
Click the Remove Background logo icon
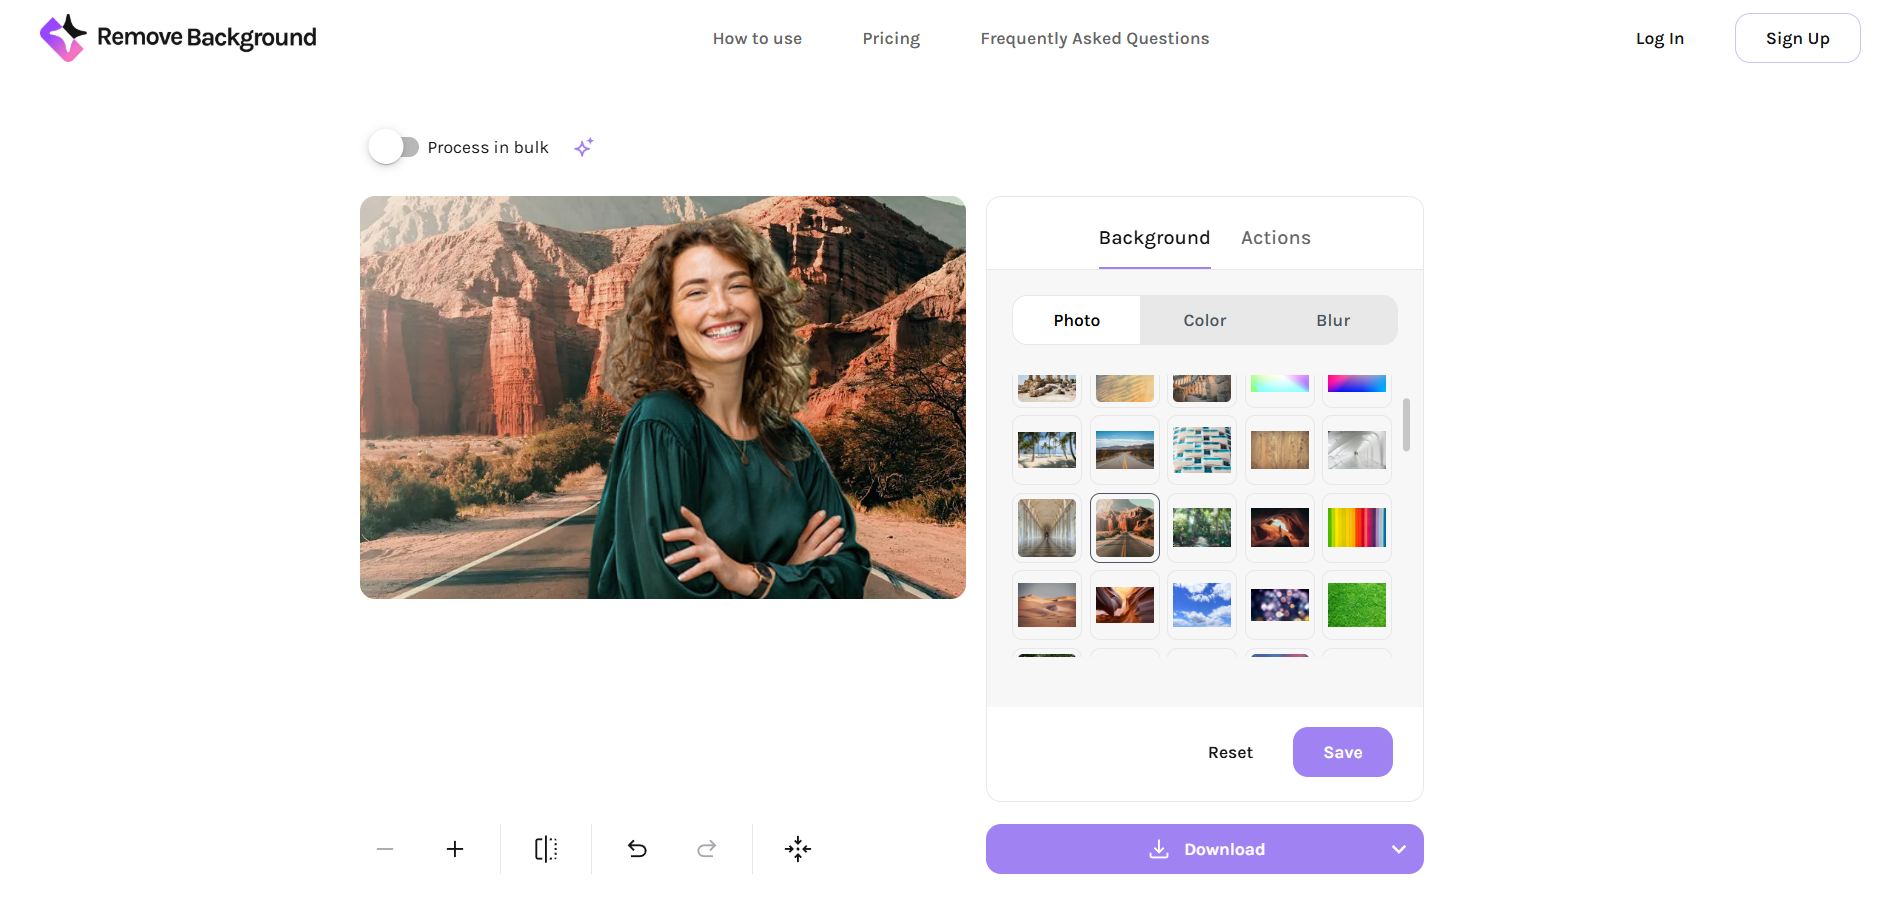pos(64,37)
